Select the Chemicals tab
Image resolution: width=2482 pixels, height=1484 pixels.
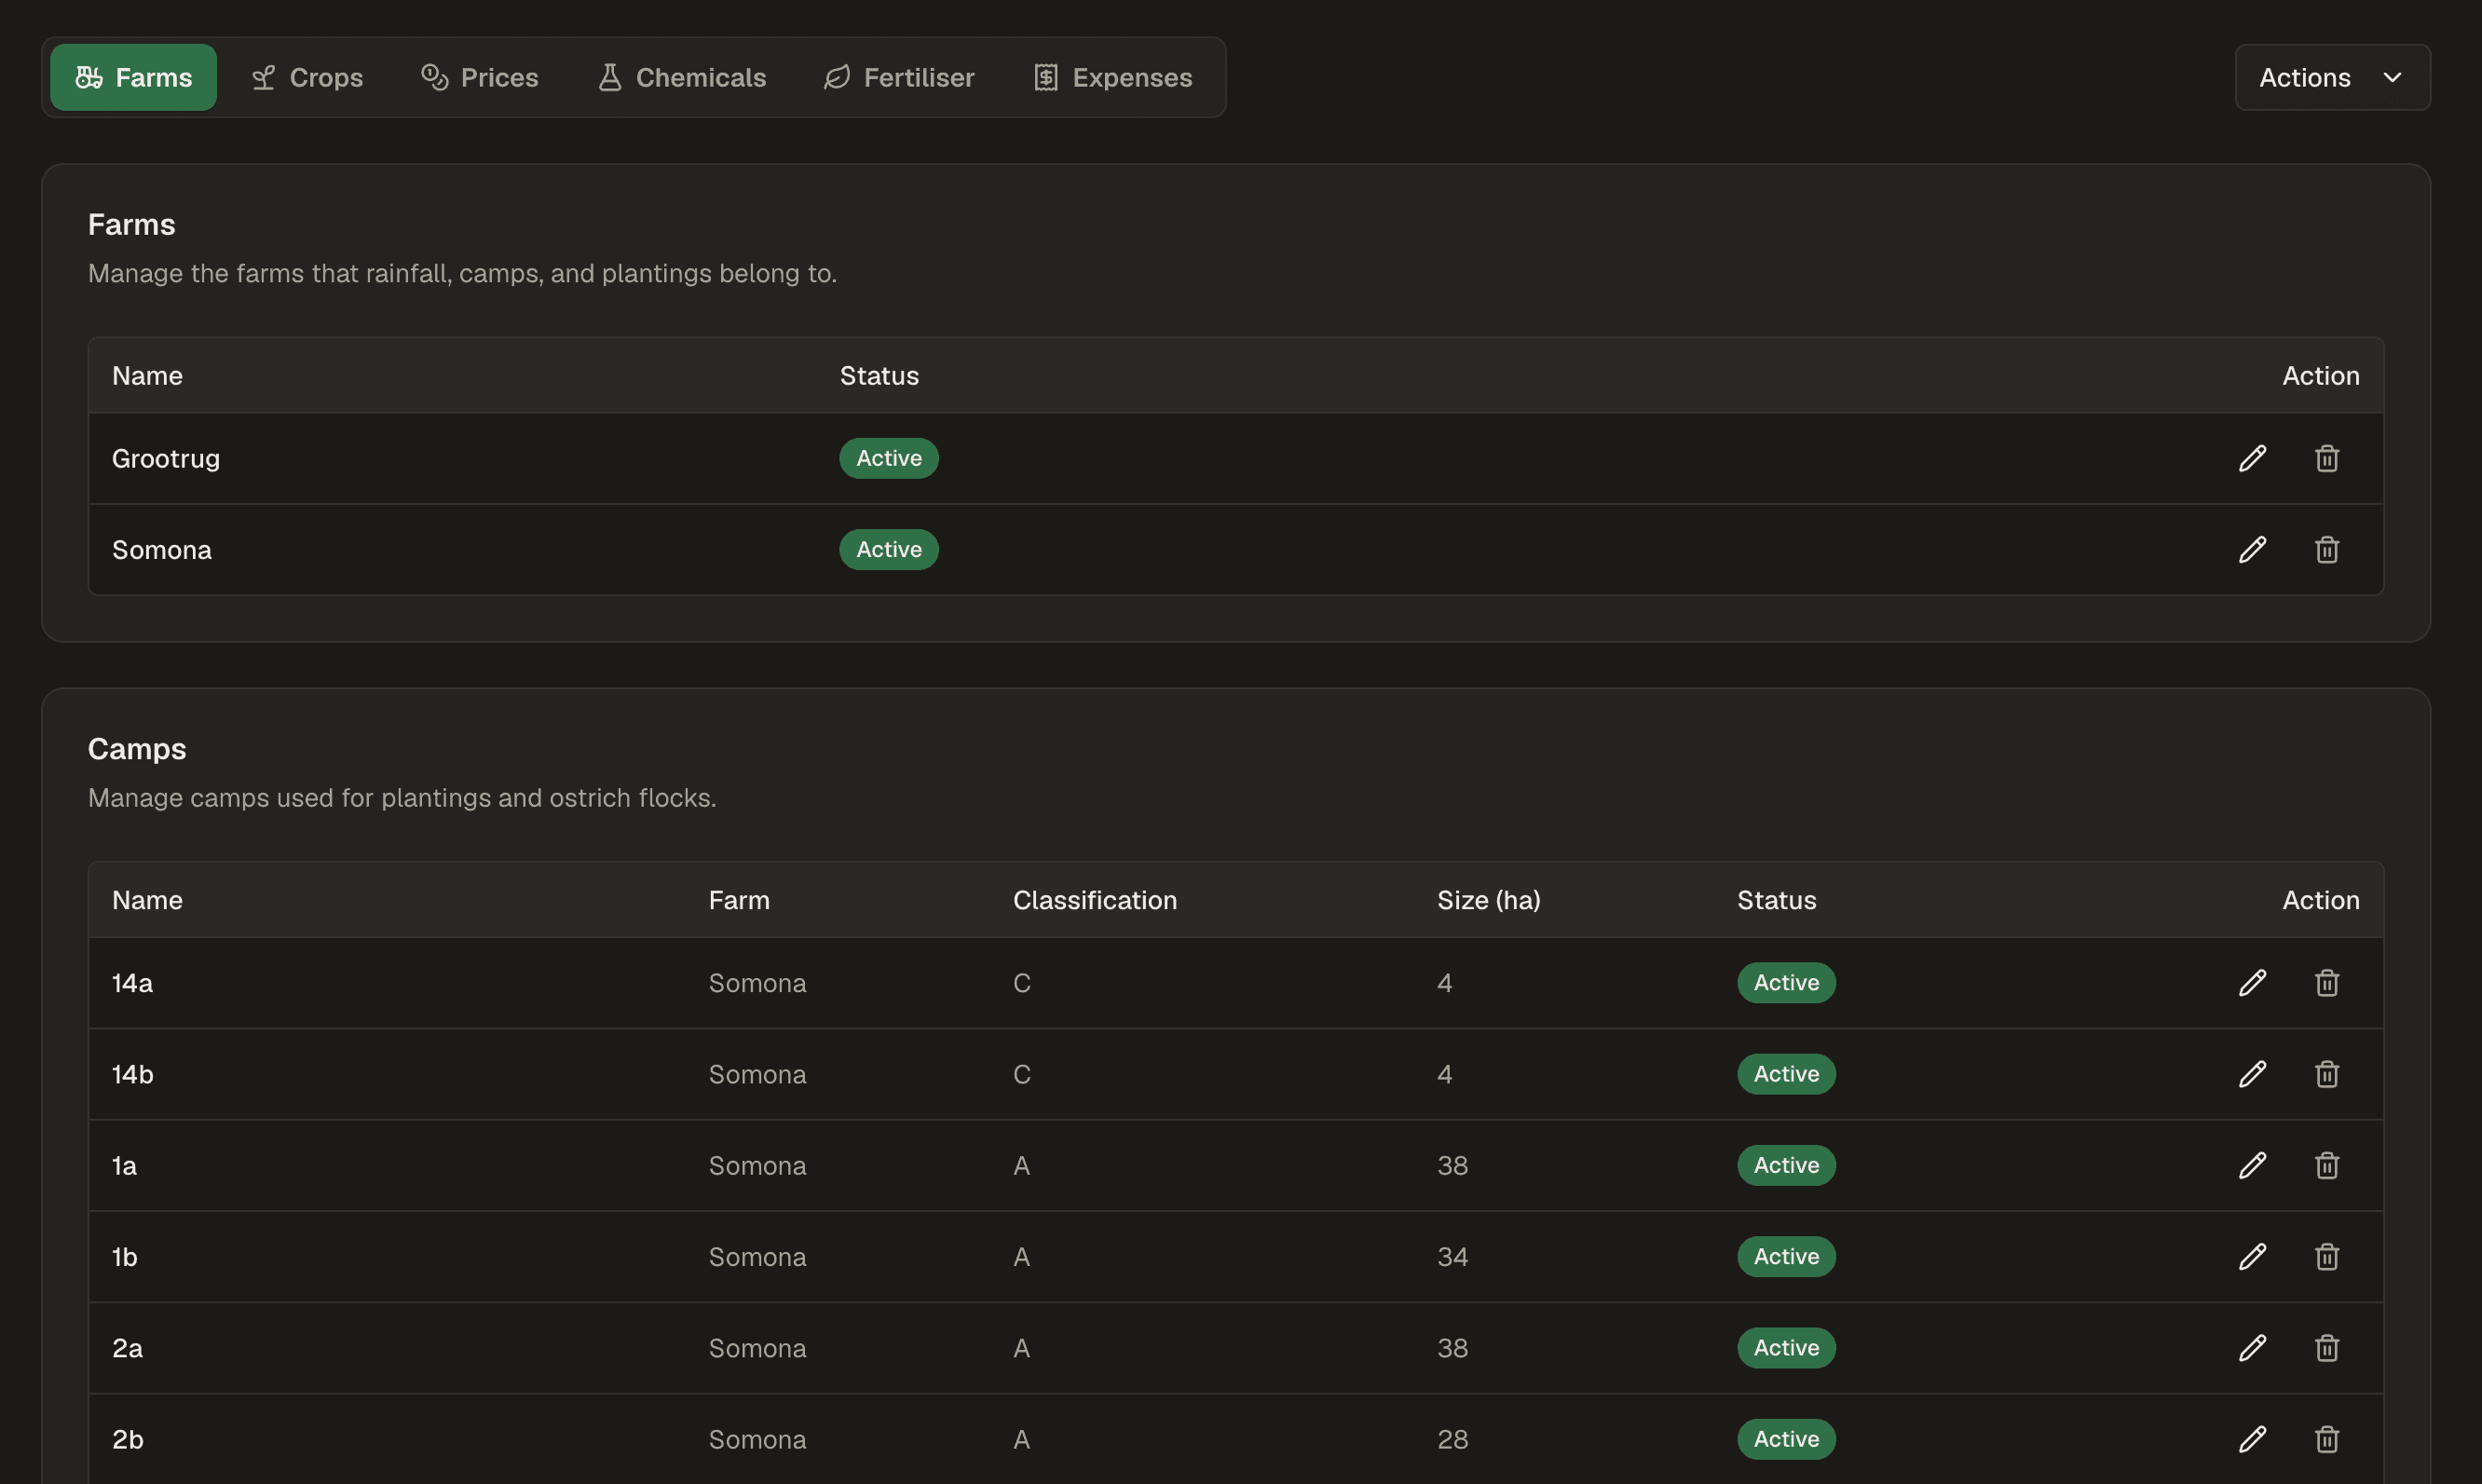click(681, 77)
